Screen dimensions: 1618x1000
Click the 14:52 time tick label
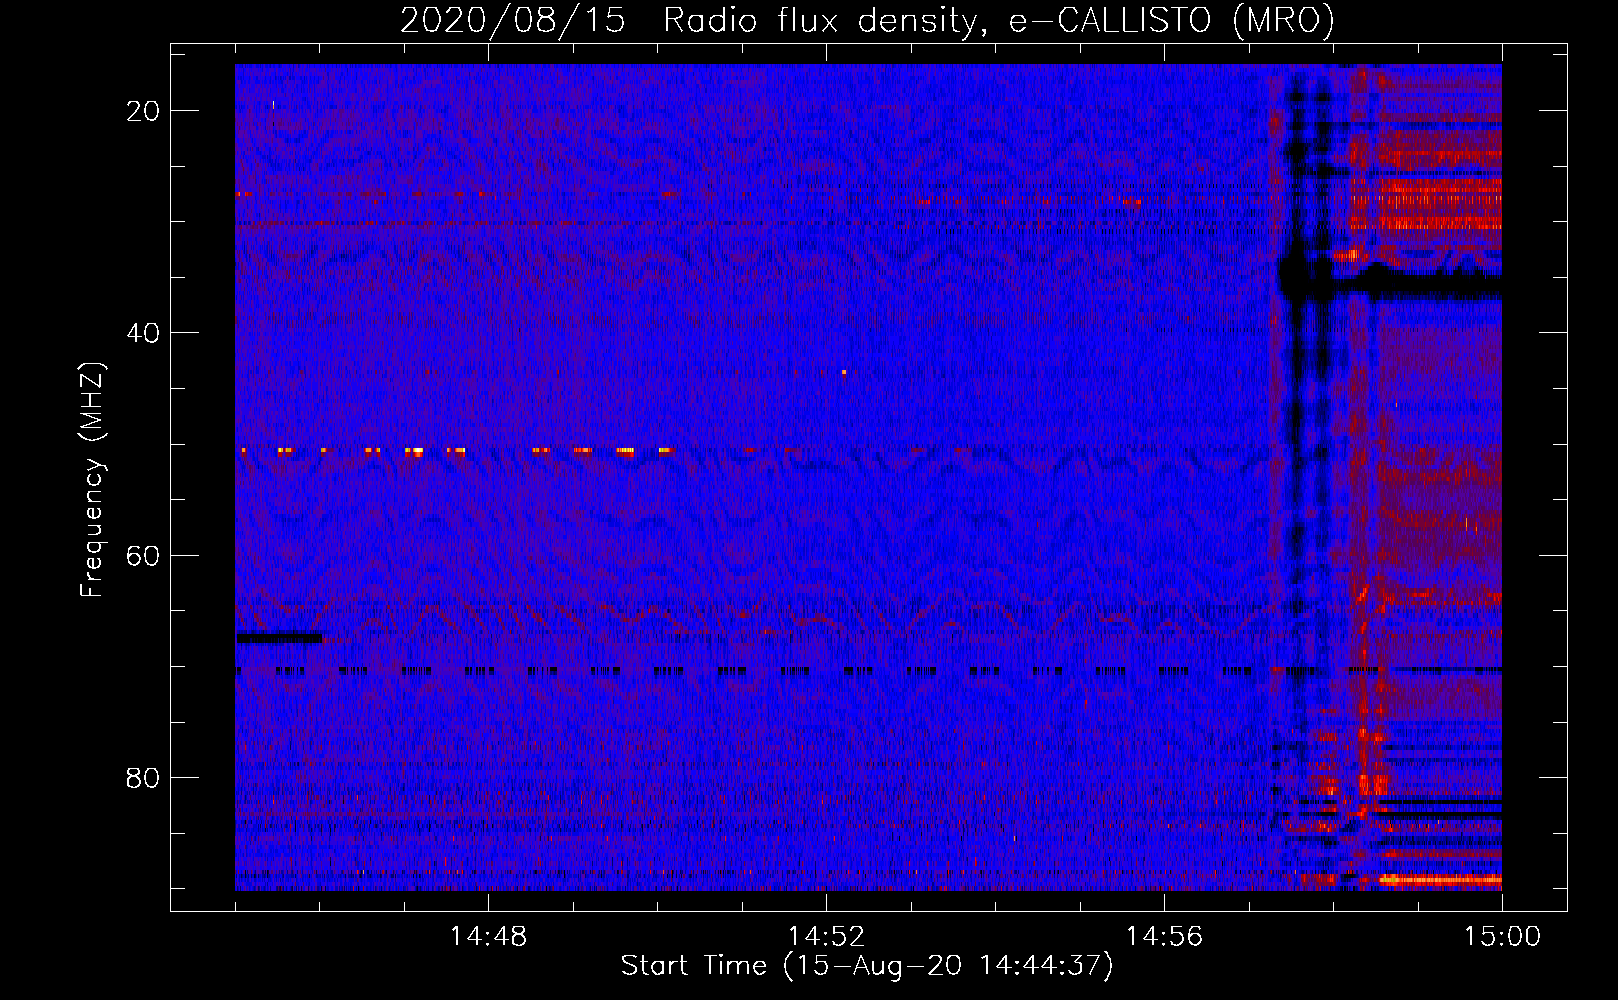point(826,937)
